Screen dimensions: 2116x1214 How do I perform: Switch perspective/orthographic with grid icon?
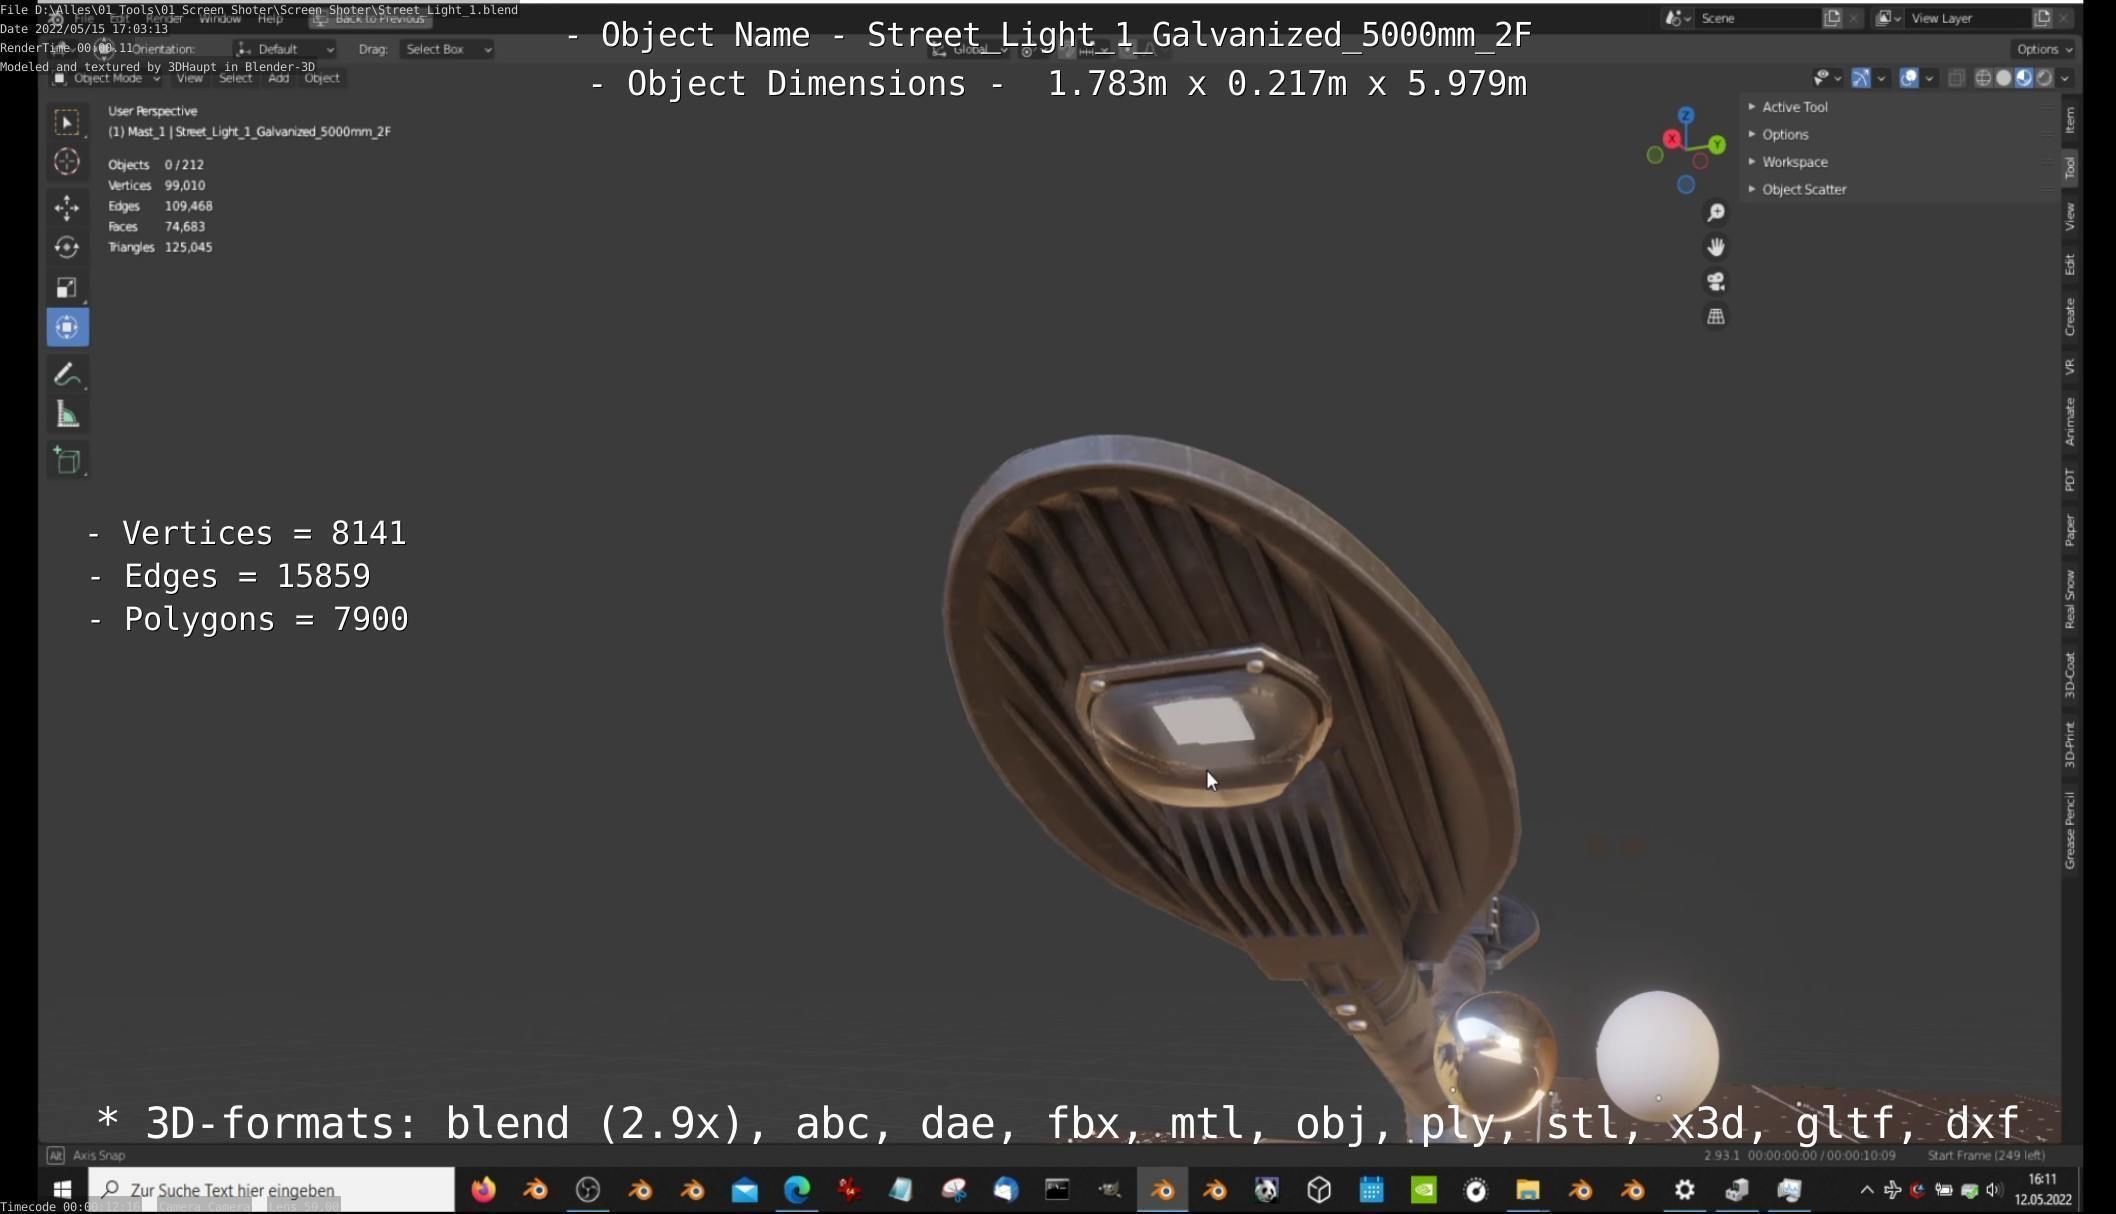coord(1716,316)
